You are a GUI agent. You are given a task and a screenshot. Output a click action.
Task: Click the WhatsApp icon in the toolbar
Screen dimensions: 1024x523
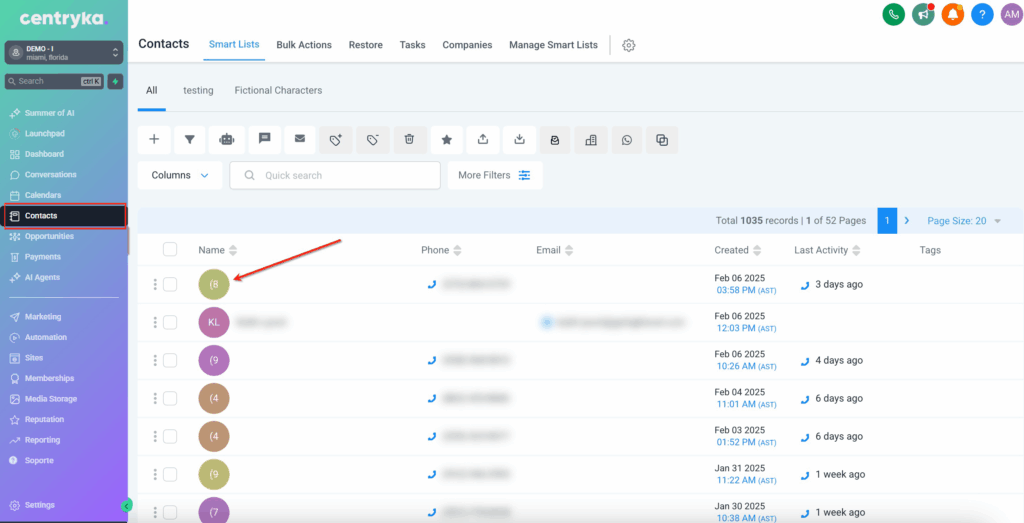(x=626, y=140)
